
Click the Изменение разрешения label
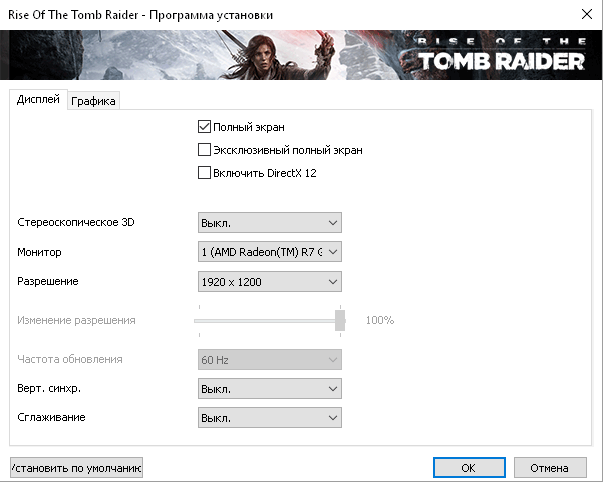click(x=76, y=320)
